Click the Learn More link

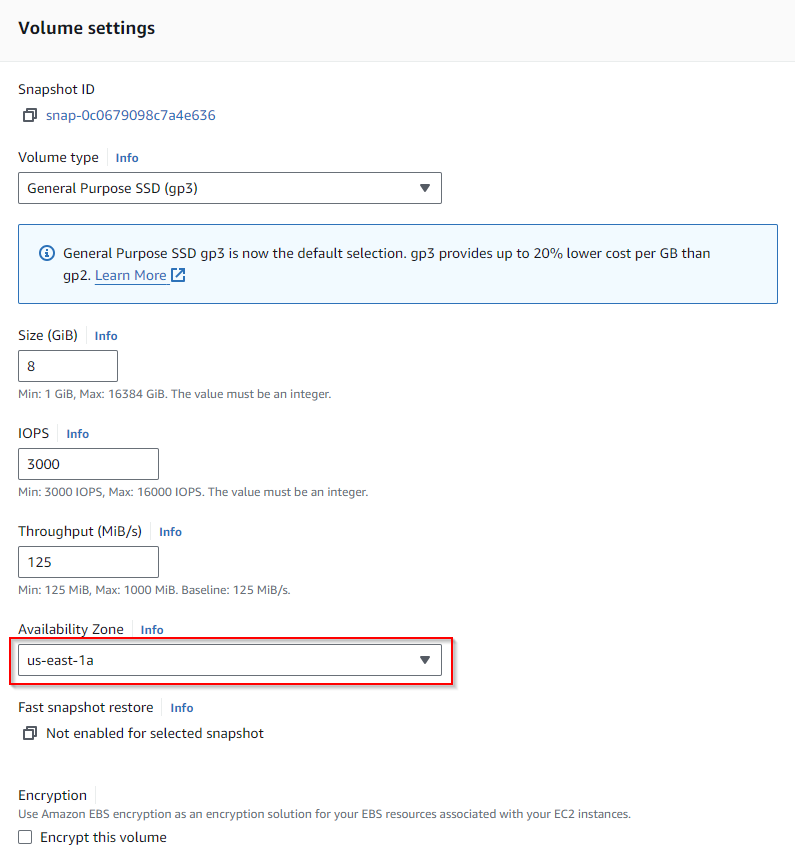131,275
